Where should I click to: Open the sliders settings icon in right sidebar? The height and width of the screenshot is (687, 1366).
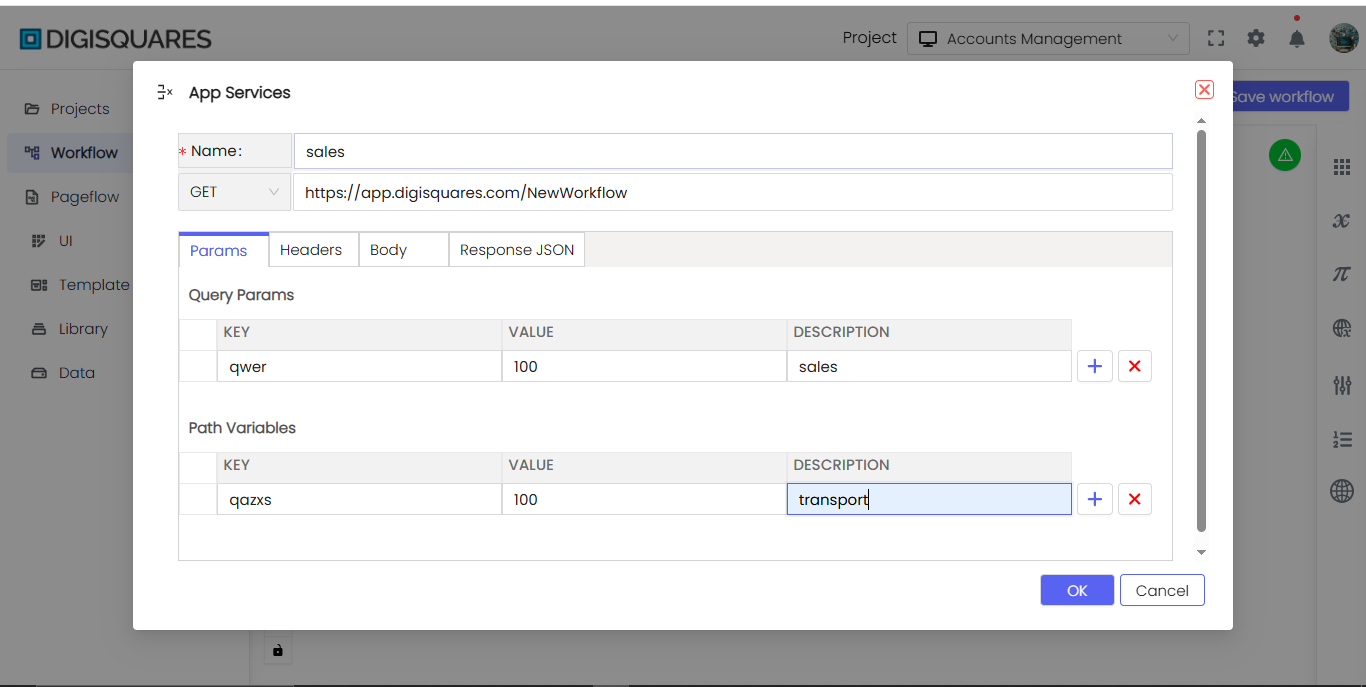point(1342,384)
